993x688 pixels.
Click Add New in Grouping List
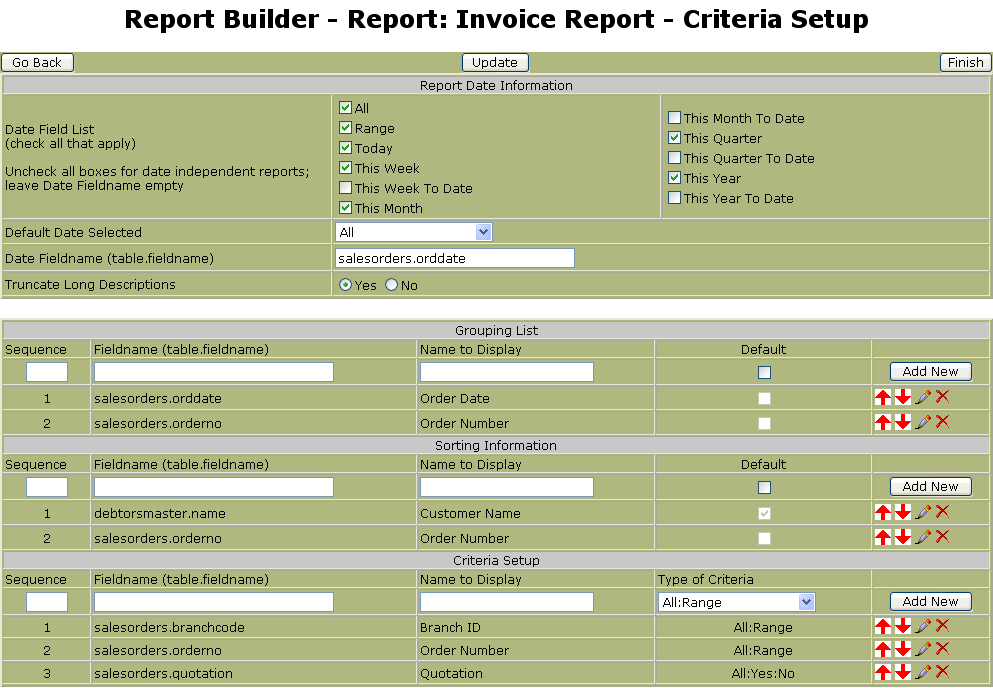930,371
